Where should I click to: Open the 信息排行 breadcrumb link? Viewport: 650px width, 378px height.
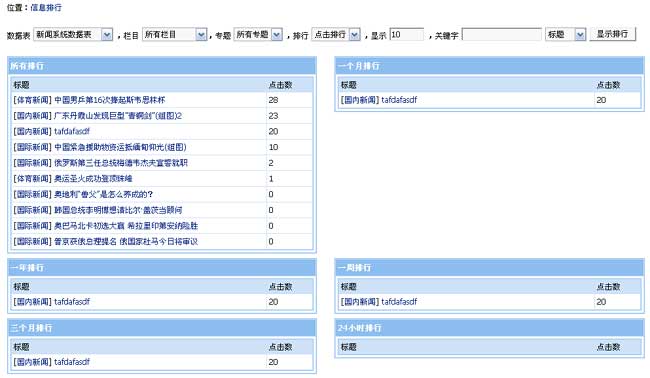(x=46, y=7)
